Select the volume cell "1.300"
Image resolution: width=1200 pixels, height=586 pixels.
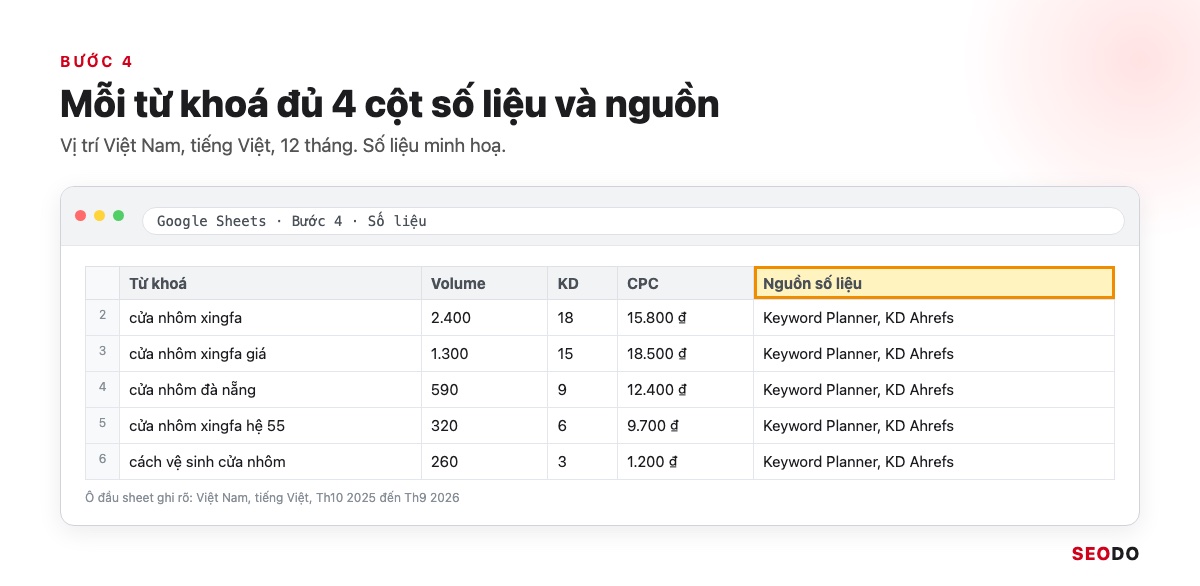pos(484,354)
